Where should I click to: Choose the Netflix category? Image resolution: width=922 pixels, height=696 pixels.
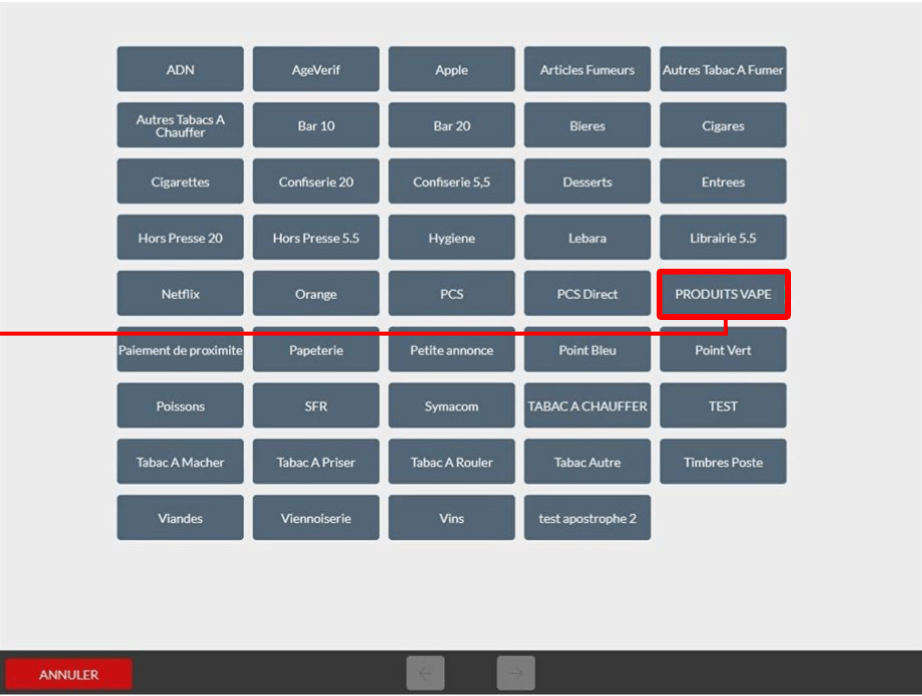coord(180,294)
